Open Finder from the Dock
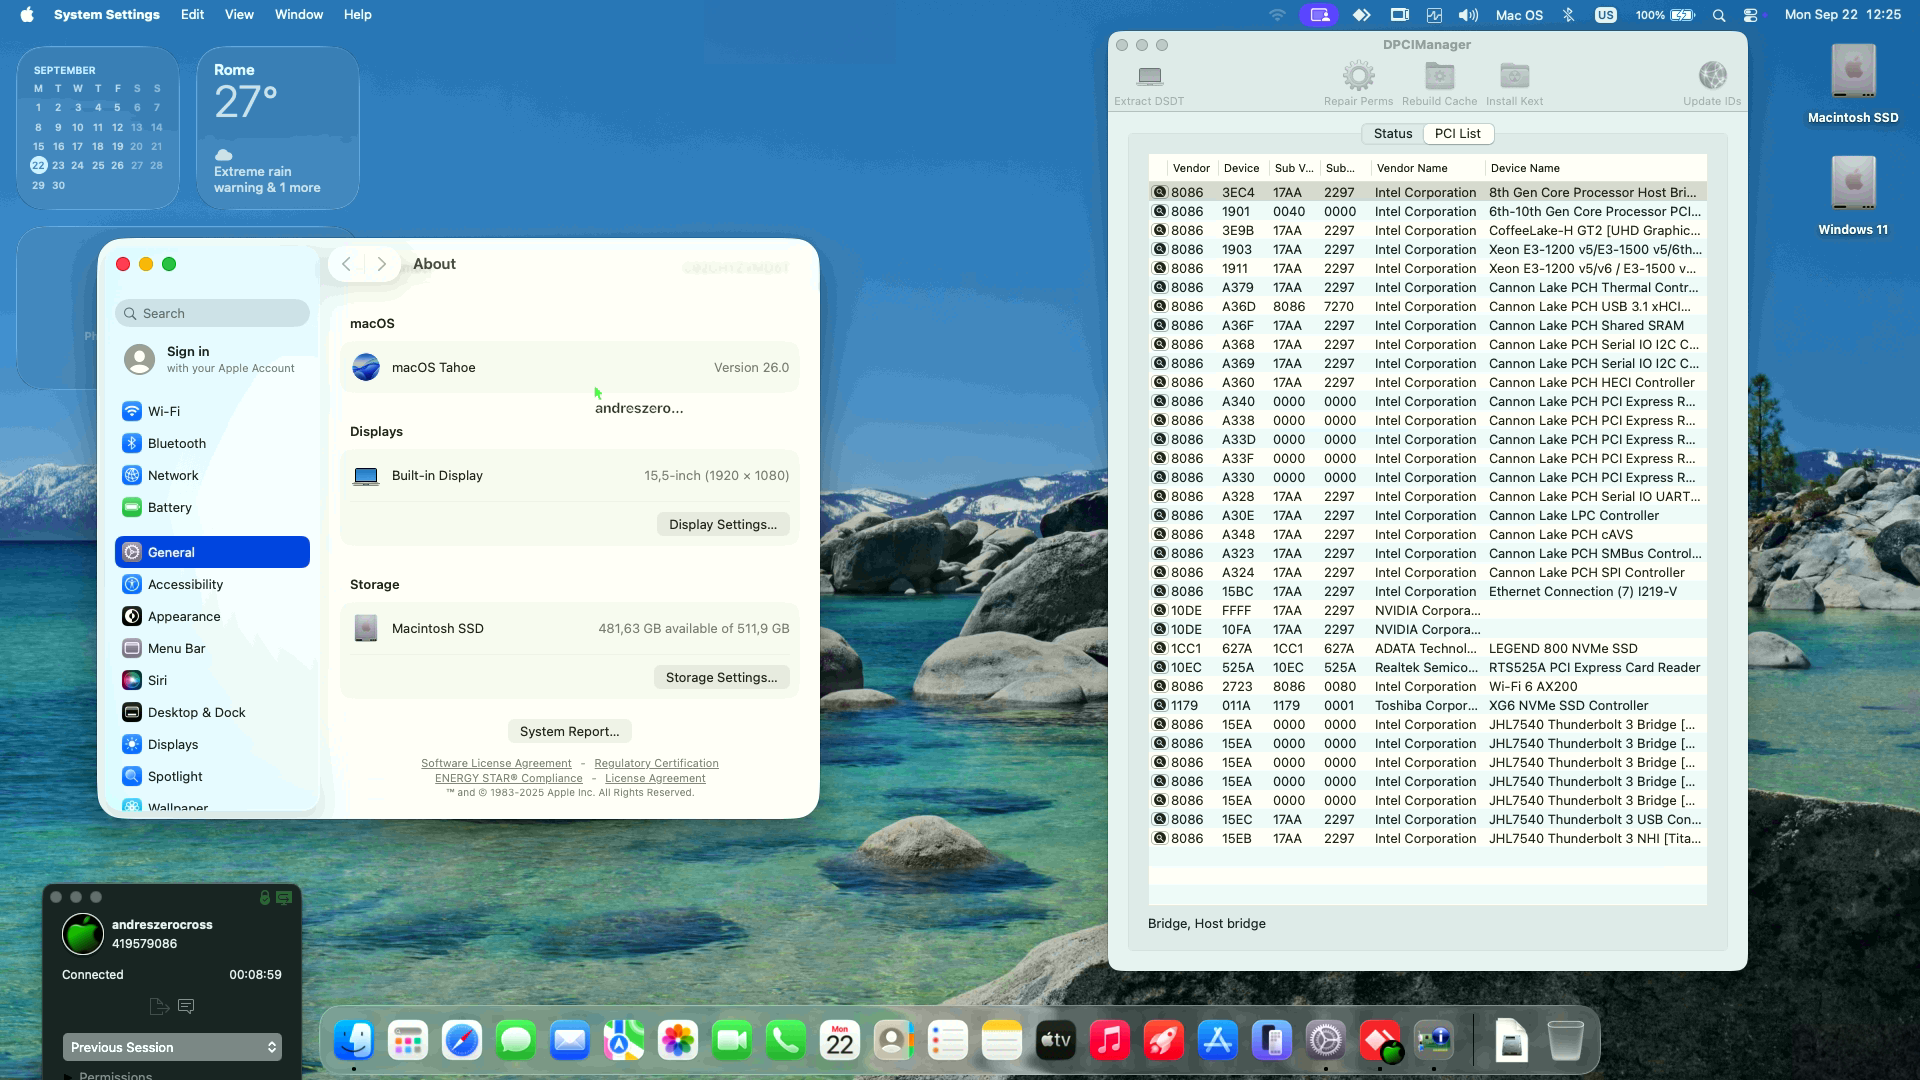Image resolution: width=1920 pixels, height=1080 pixels. (354, 1041)
